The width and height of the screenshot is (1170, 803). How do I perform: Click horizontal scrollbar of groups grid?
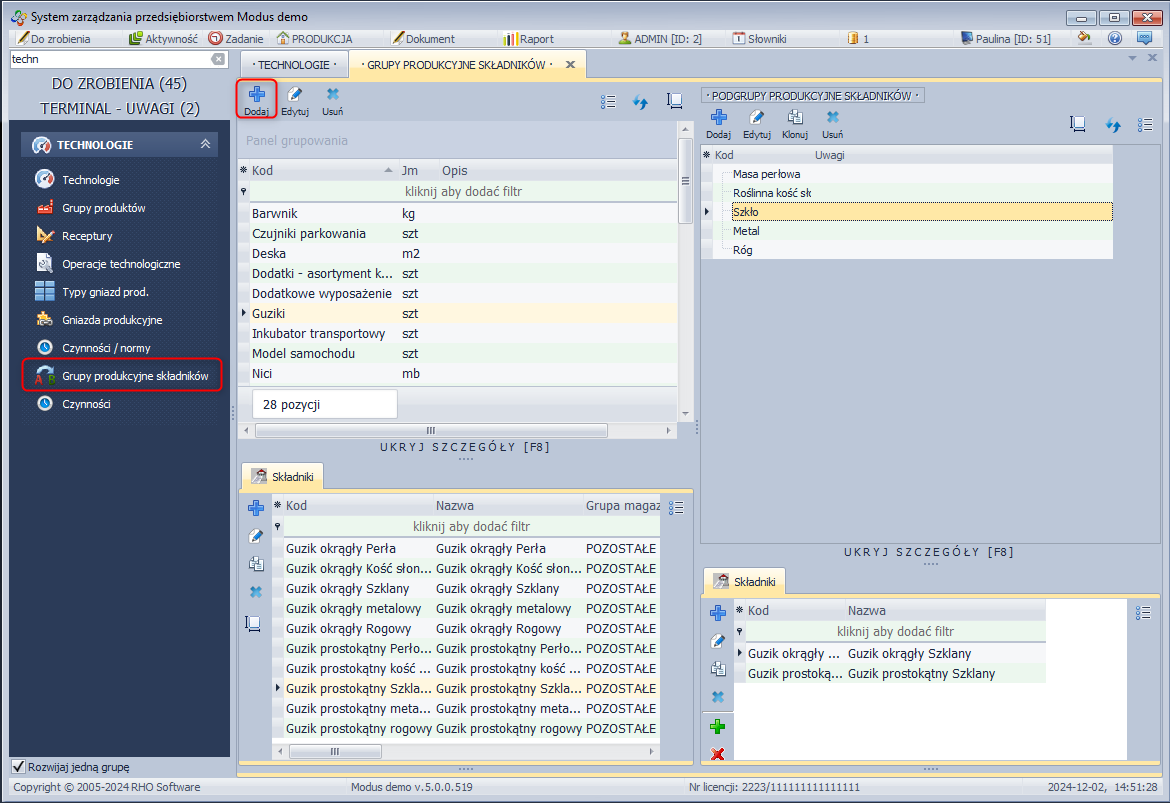[430, 431]
